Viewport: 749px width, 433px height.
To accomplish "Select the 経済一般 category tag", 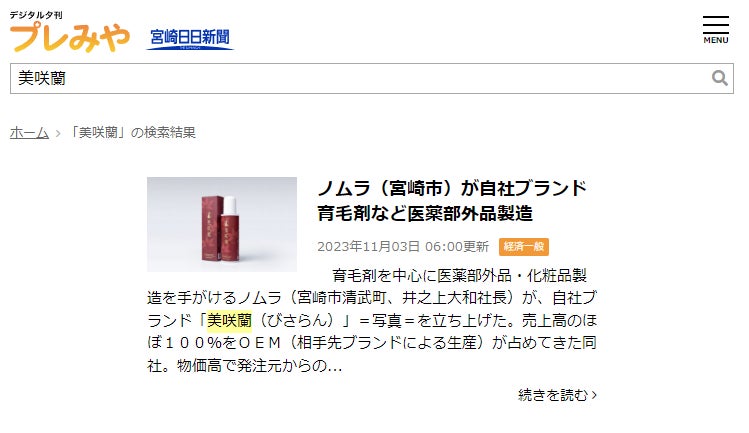I will [x=524, y=247].
